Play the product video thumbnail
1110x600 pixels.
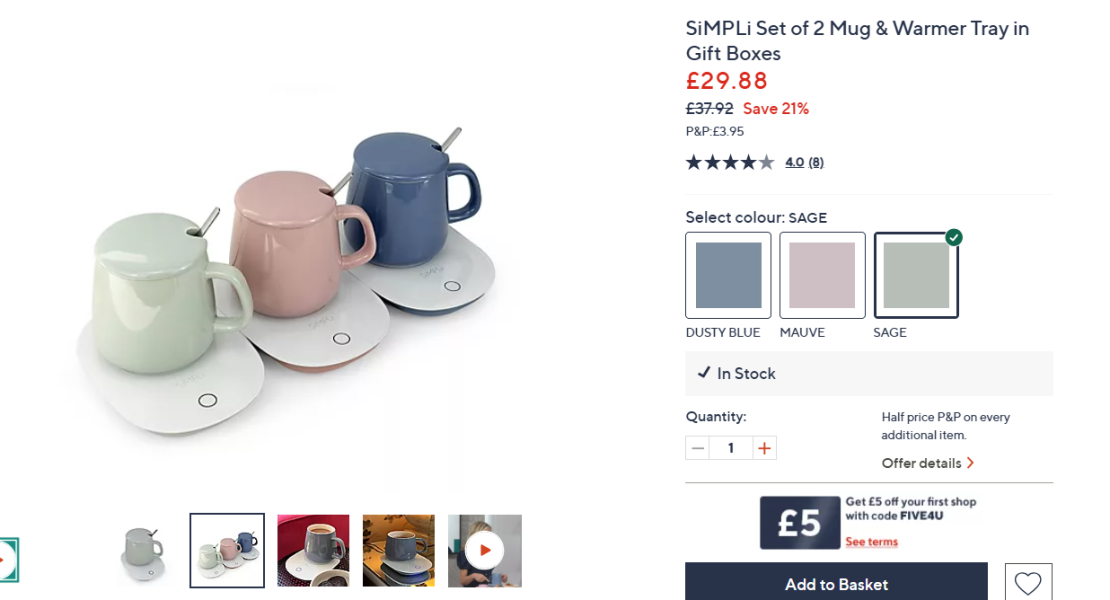485,550
